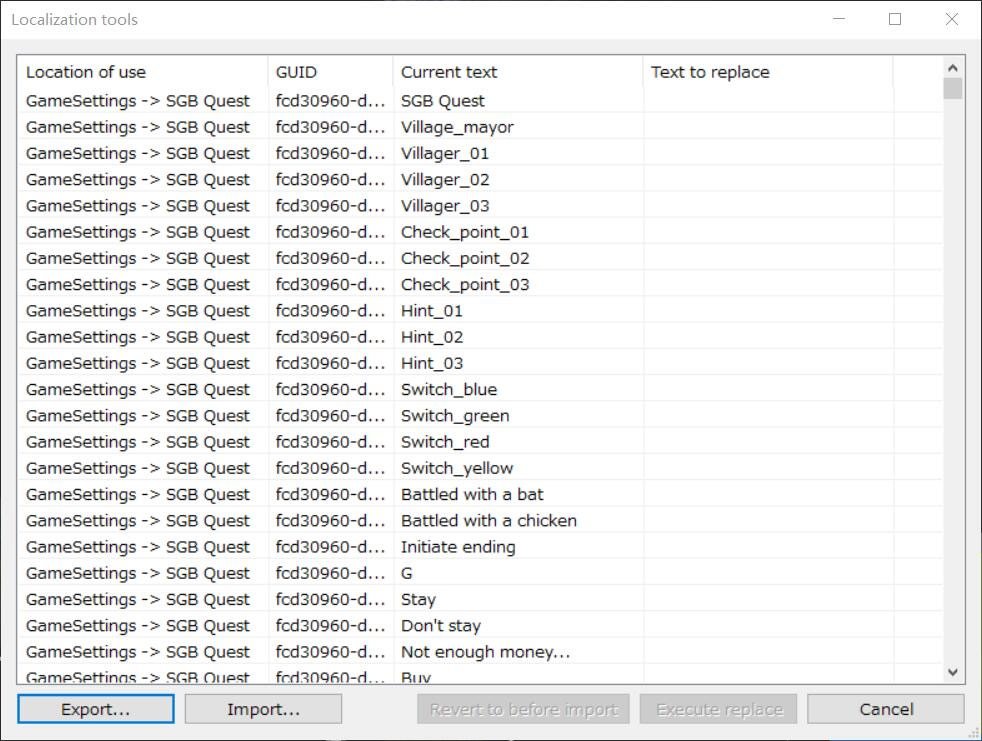This screenshot has height=741, width=982.
Task: Select the 'Don't stay' text row
Action: click(480, 626)
